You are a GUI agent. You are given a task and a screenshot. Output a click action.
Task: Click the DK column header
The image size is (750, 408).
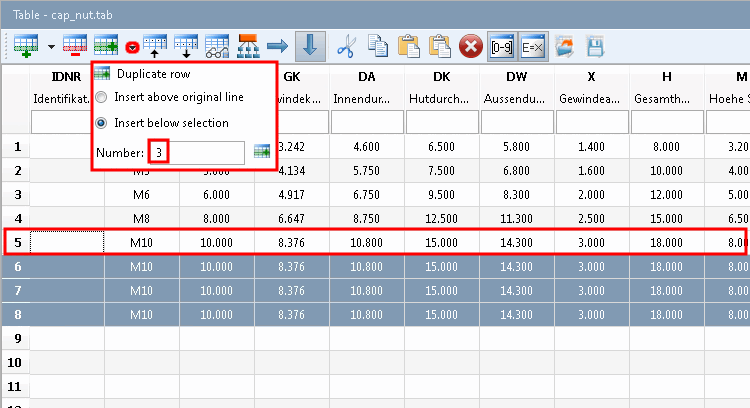point(441,77)
